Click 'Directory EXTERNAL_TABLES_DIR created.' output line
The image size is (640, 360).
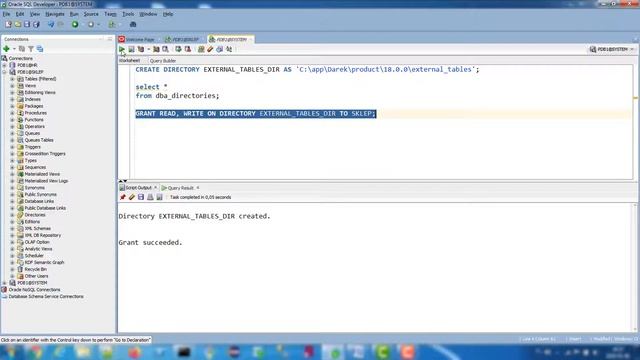(x=194, y=216)
